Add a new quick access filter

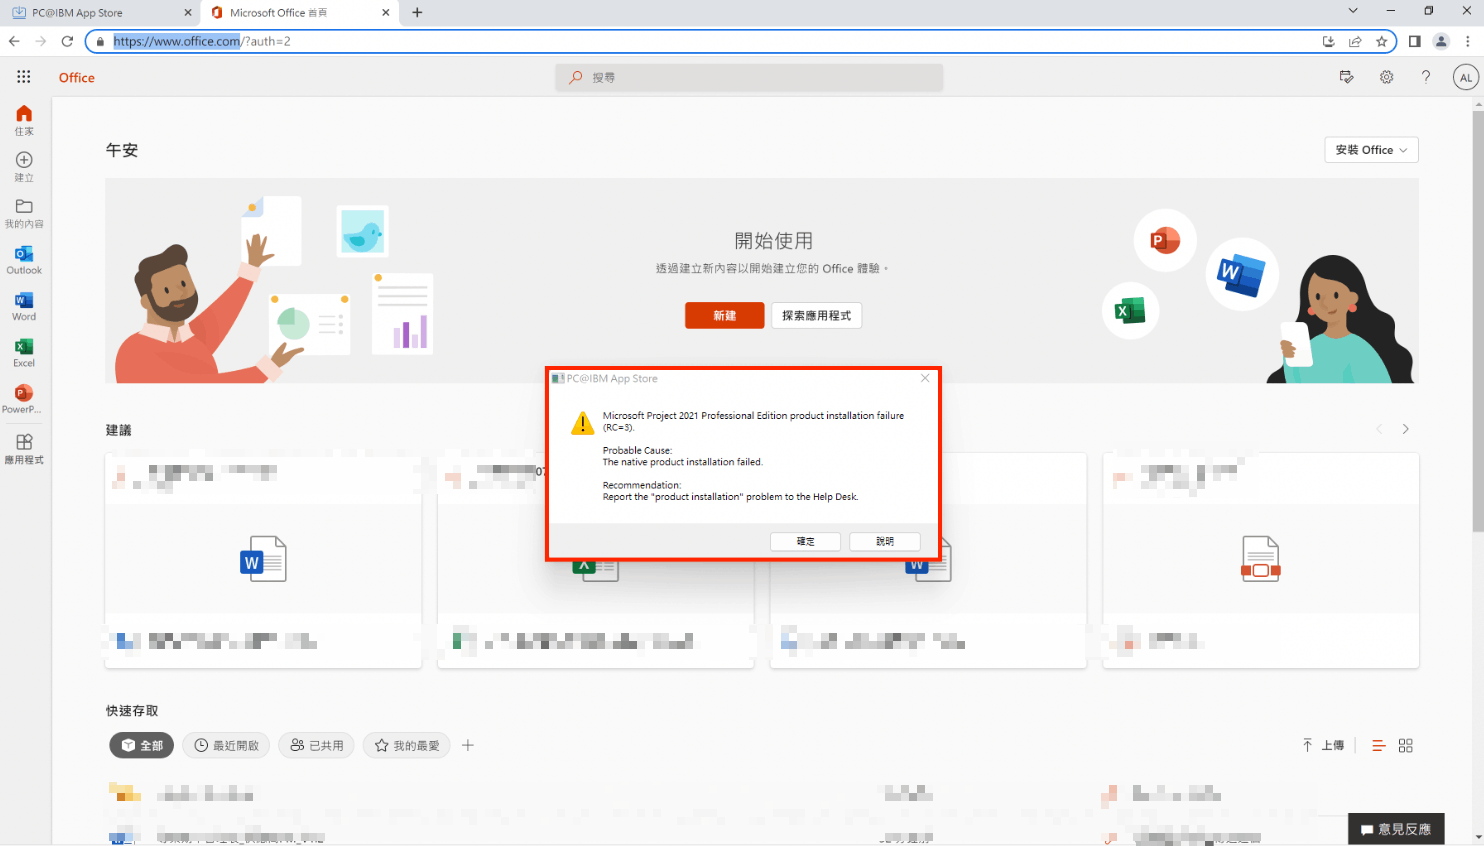[468, 745]
